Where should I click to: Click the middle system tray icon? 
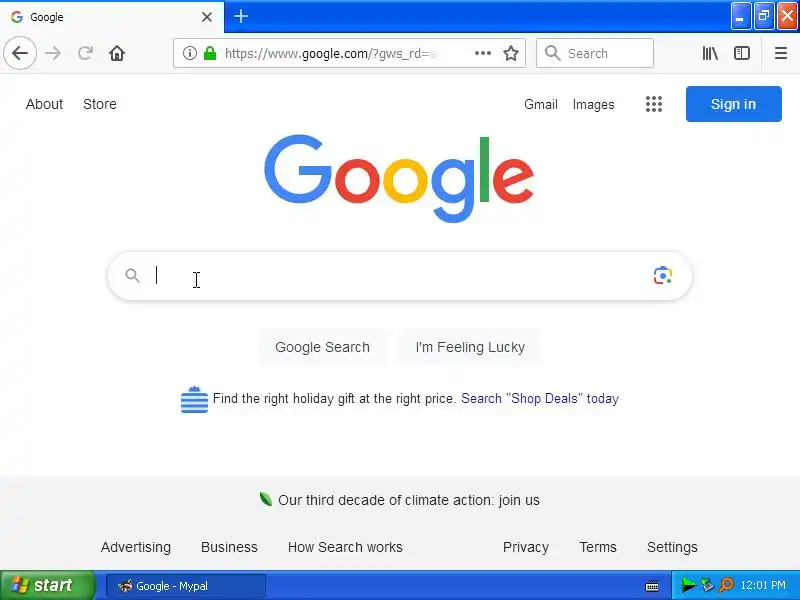(x=707, y=585)
